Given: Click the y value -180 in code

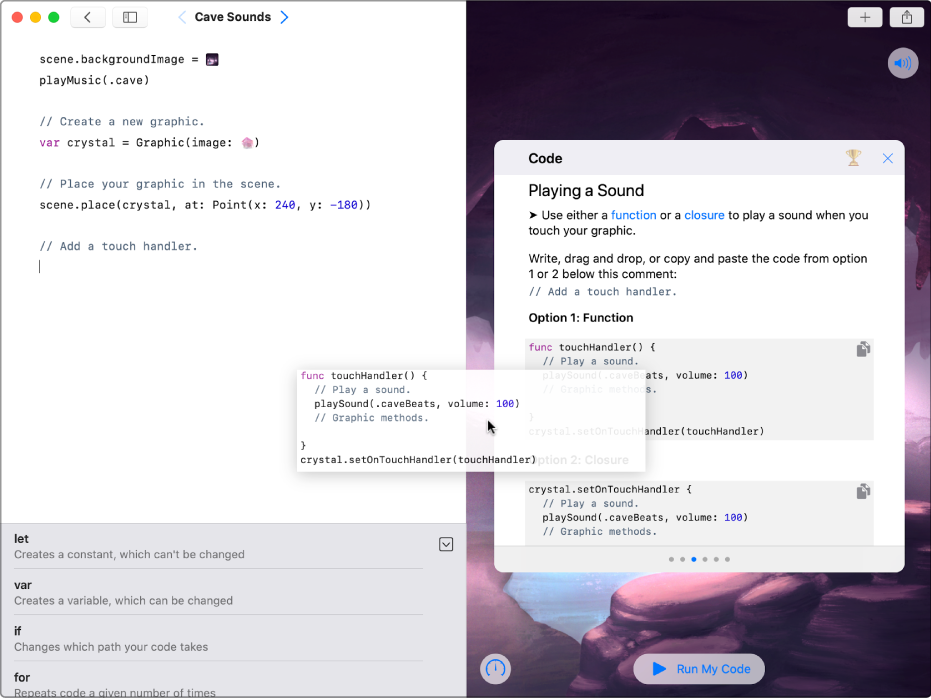Looking at the screenshot, I should pyautogui.click(x=344, y=205).
